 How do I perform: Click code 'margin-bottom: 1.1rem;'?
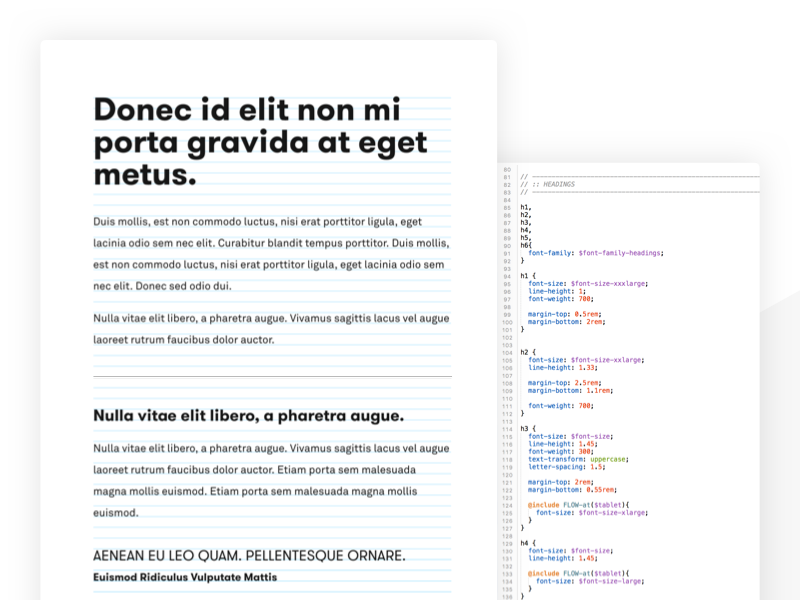pyautogui.click(x=571, y=391)
